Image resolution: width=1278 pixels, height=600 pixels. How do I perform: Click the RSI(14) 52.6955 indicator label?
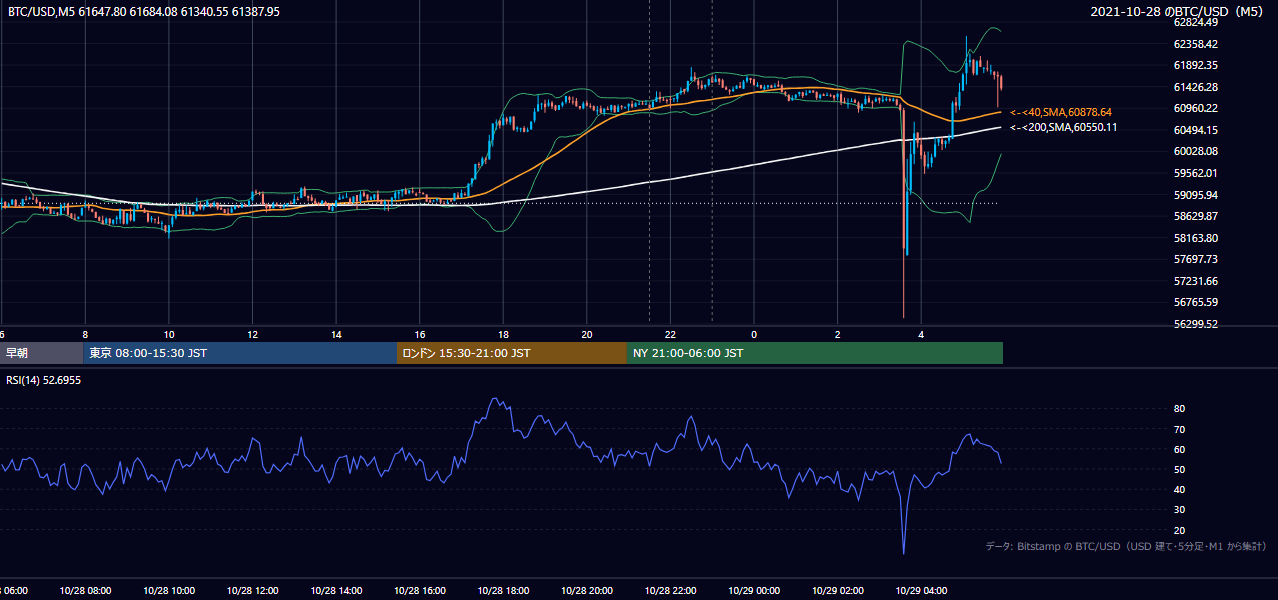[x=43, y=380]
